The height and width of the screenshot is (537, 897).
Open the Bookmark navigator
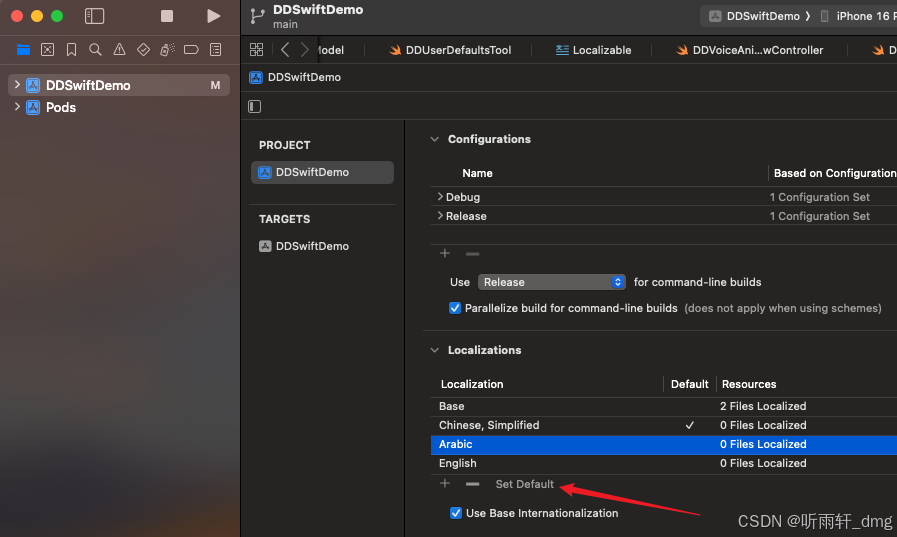72,50
